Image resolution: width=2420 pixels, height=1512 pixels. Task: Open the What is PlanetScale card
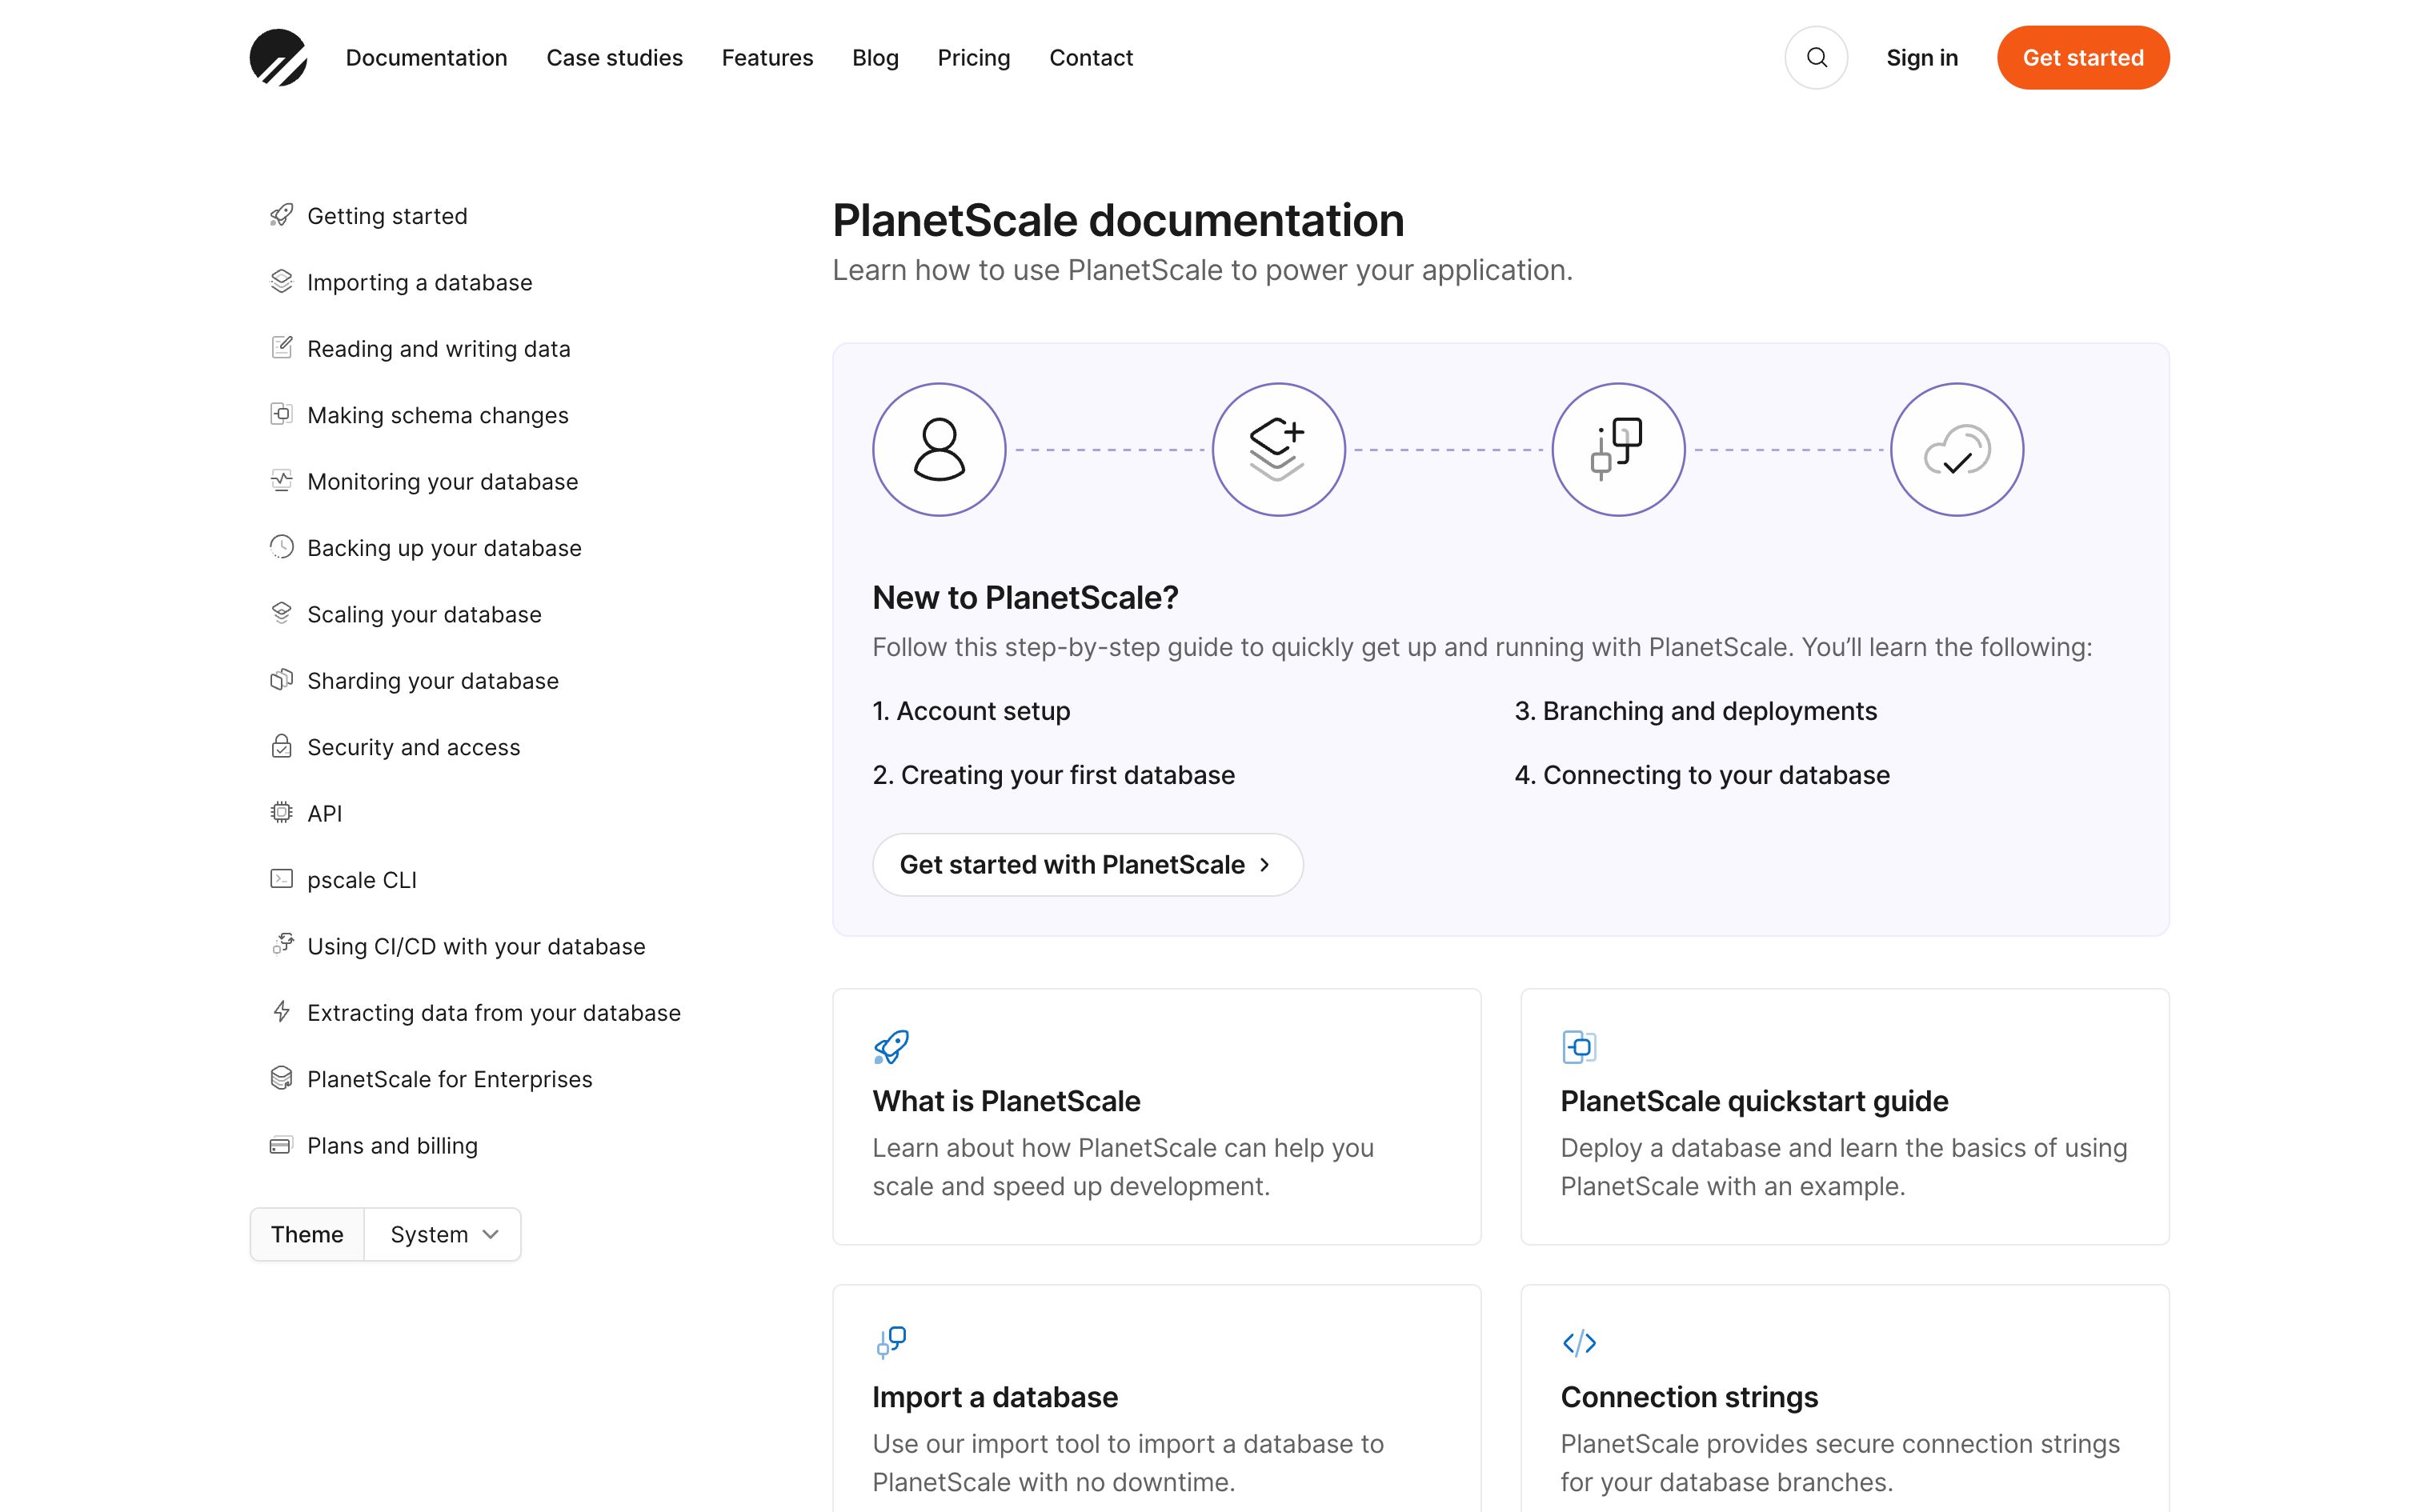[x=1157, y=1117]
